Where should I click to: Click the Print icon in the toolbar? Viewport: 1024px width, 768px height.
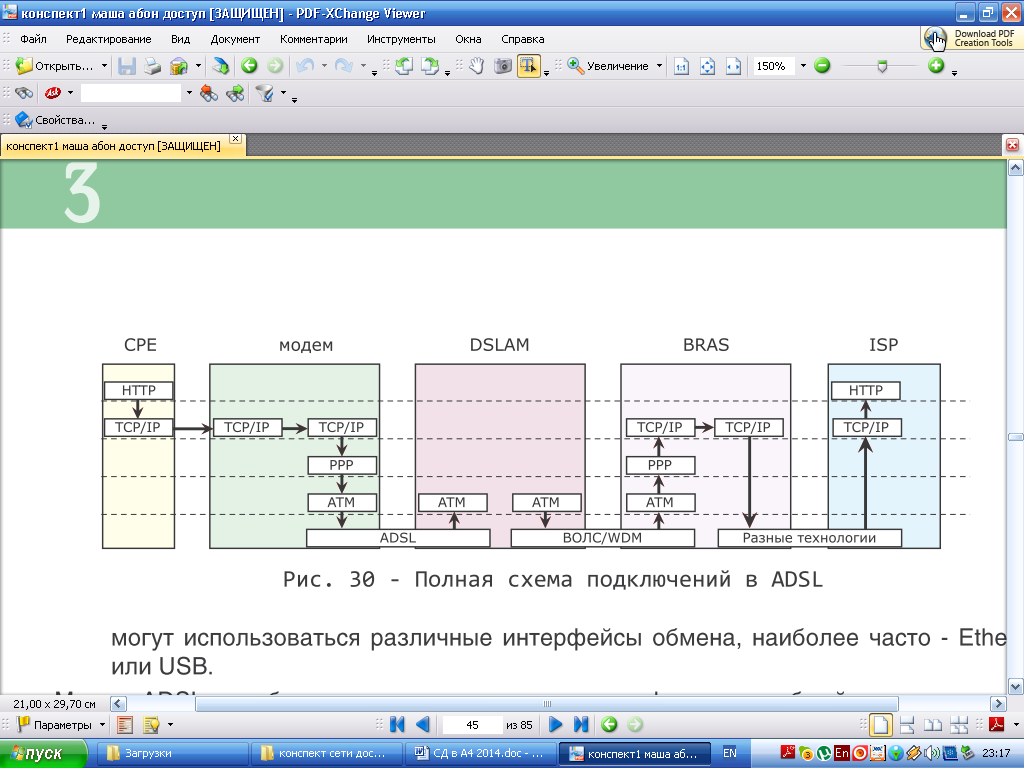coord(152,66)
